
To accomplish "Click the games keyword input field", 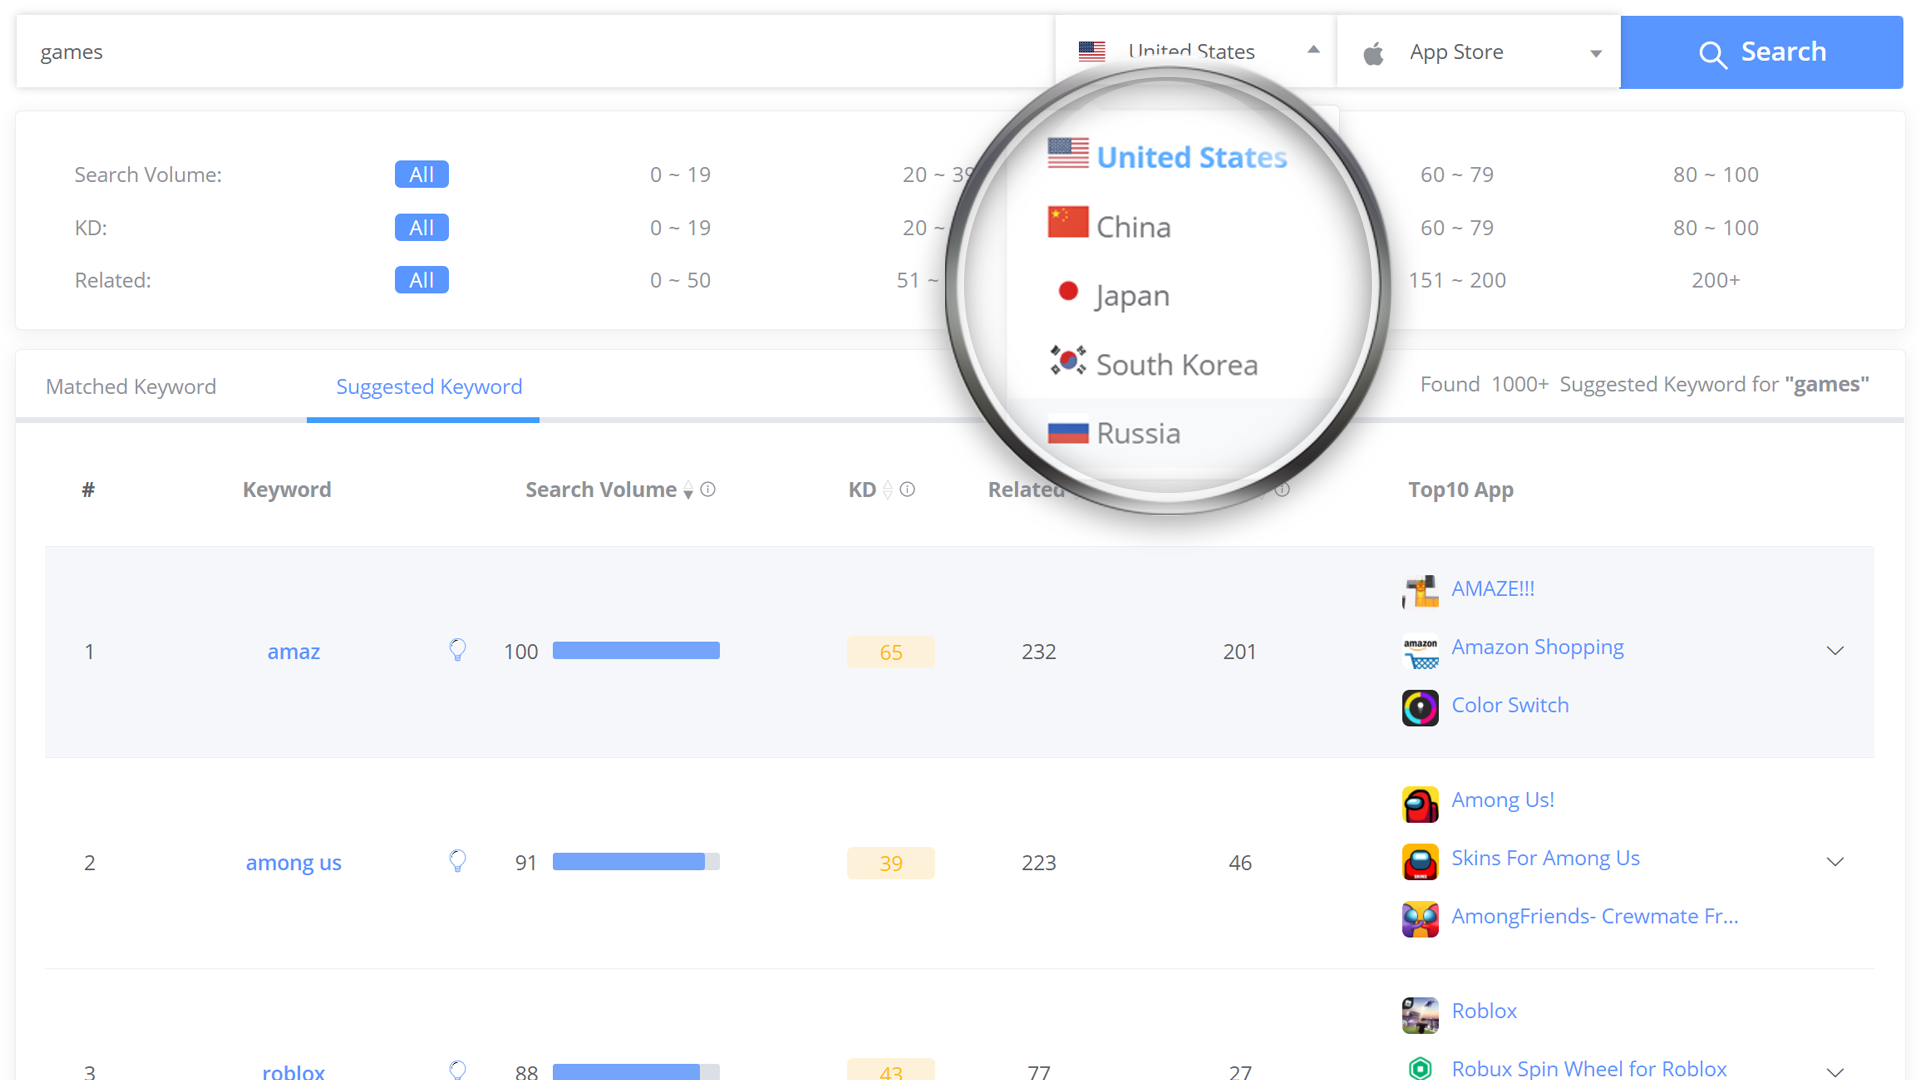I will (535, 52).
